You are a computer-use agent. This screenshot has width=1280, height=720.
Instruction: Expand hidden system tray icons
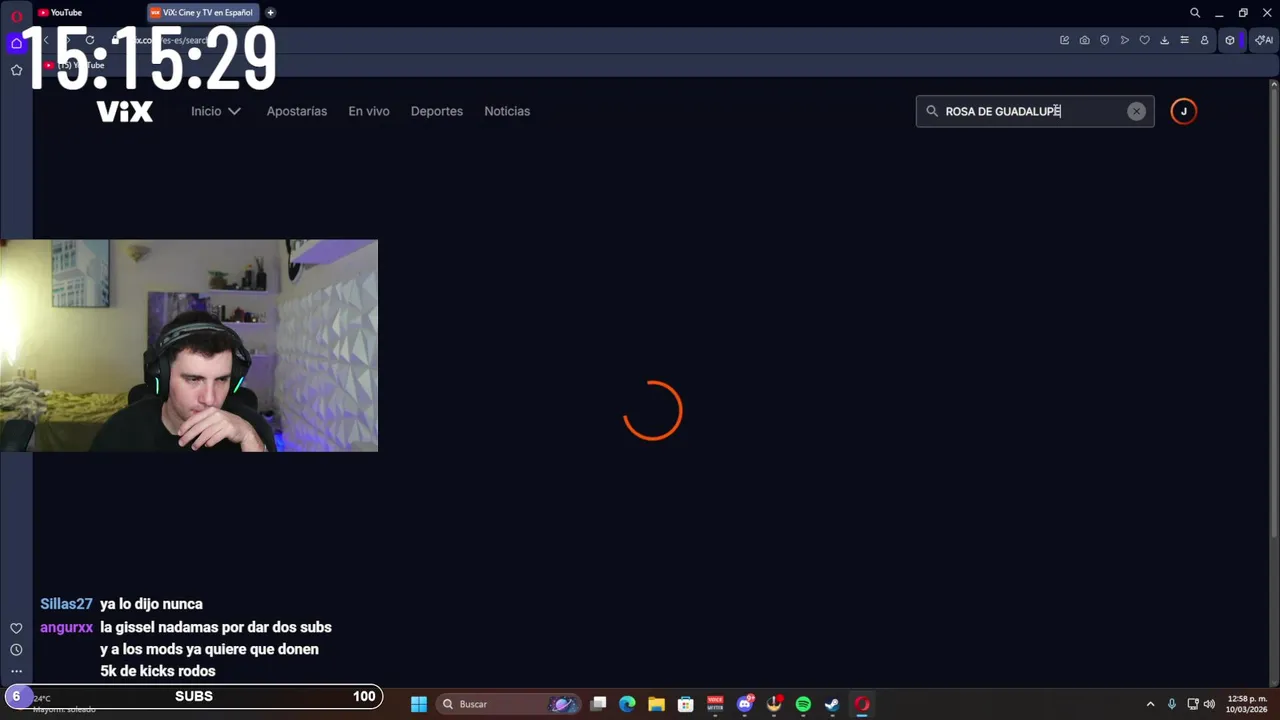pyautogui.click(x=1150, y=704)
